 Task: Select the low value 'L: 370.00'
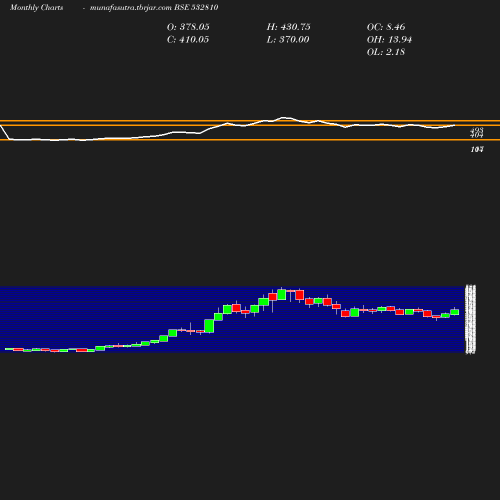point(288,40)
